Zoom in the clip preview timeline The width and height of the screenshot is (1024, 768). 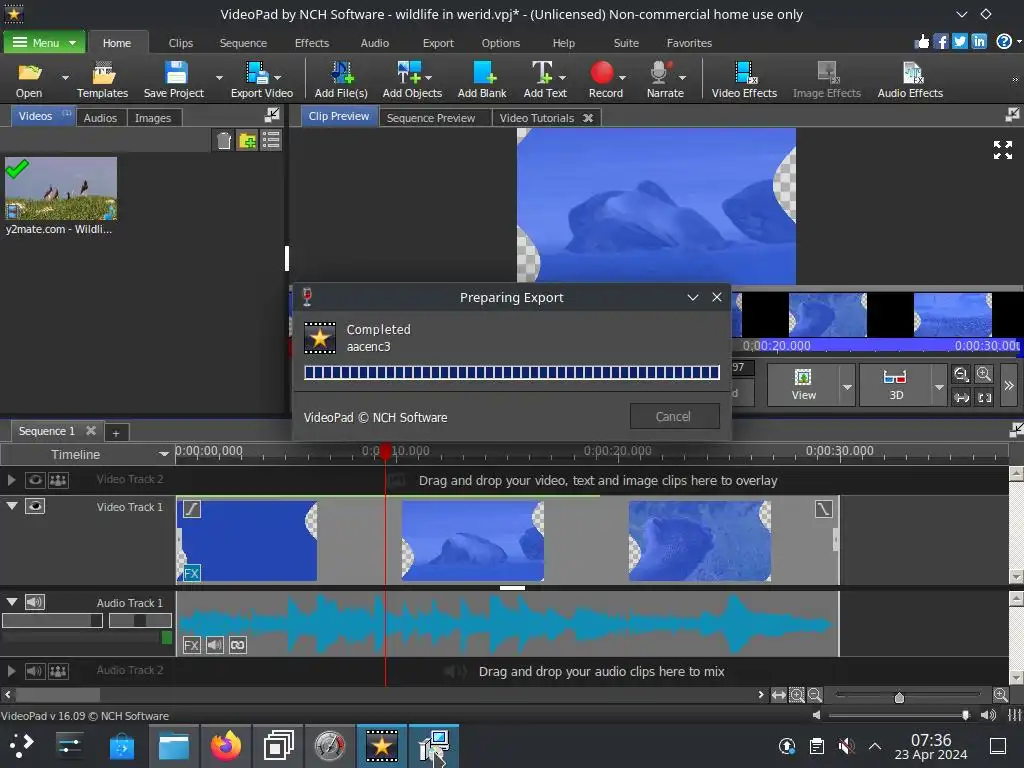pyautogui.click(x=984, y=374)
